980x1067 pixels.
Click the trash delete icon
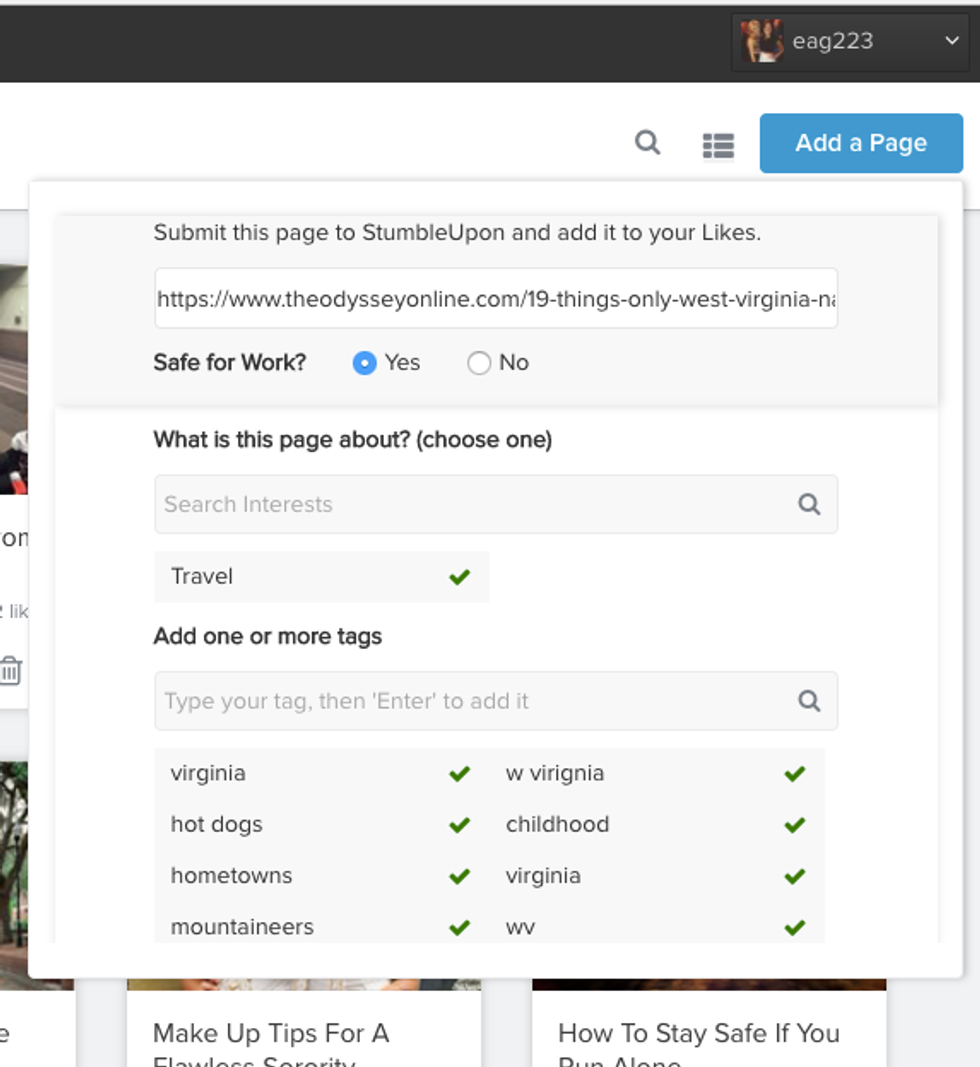click(10, 670)
